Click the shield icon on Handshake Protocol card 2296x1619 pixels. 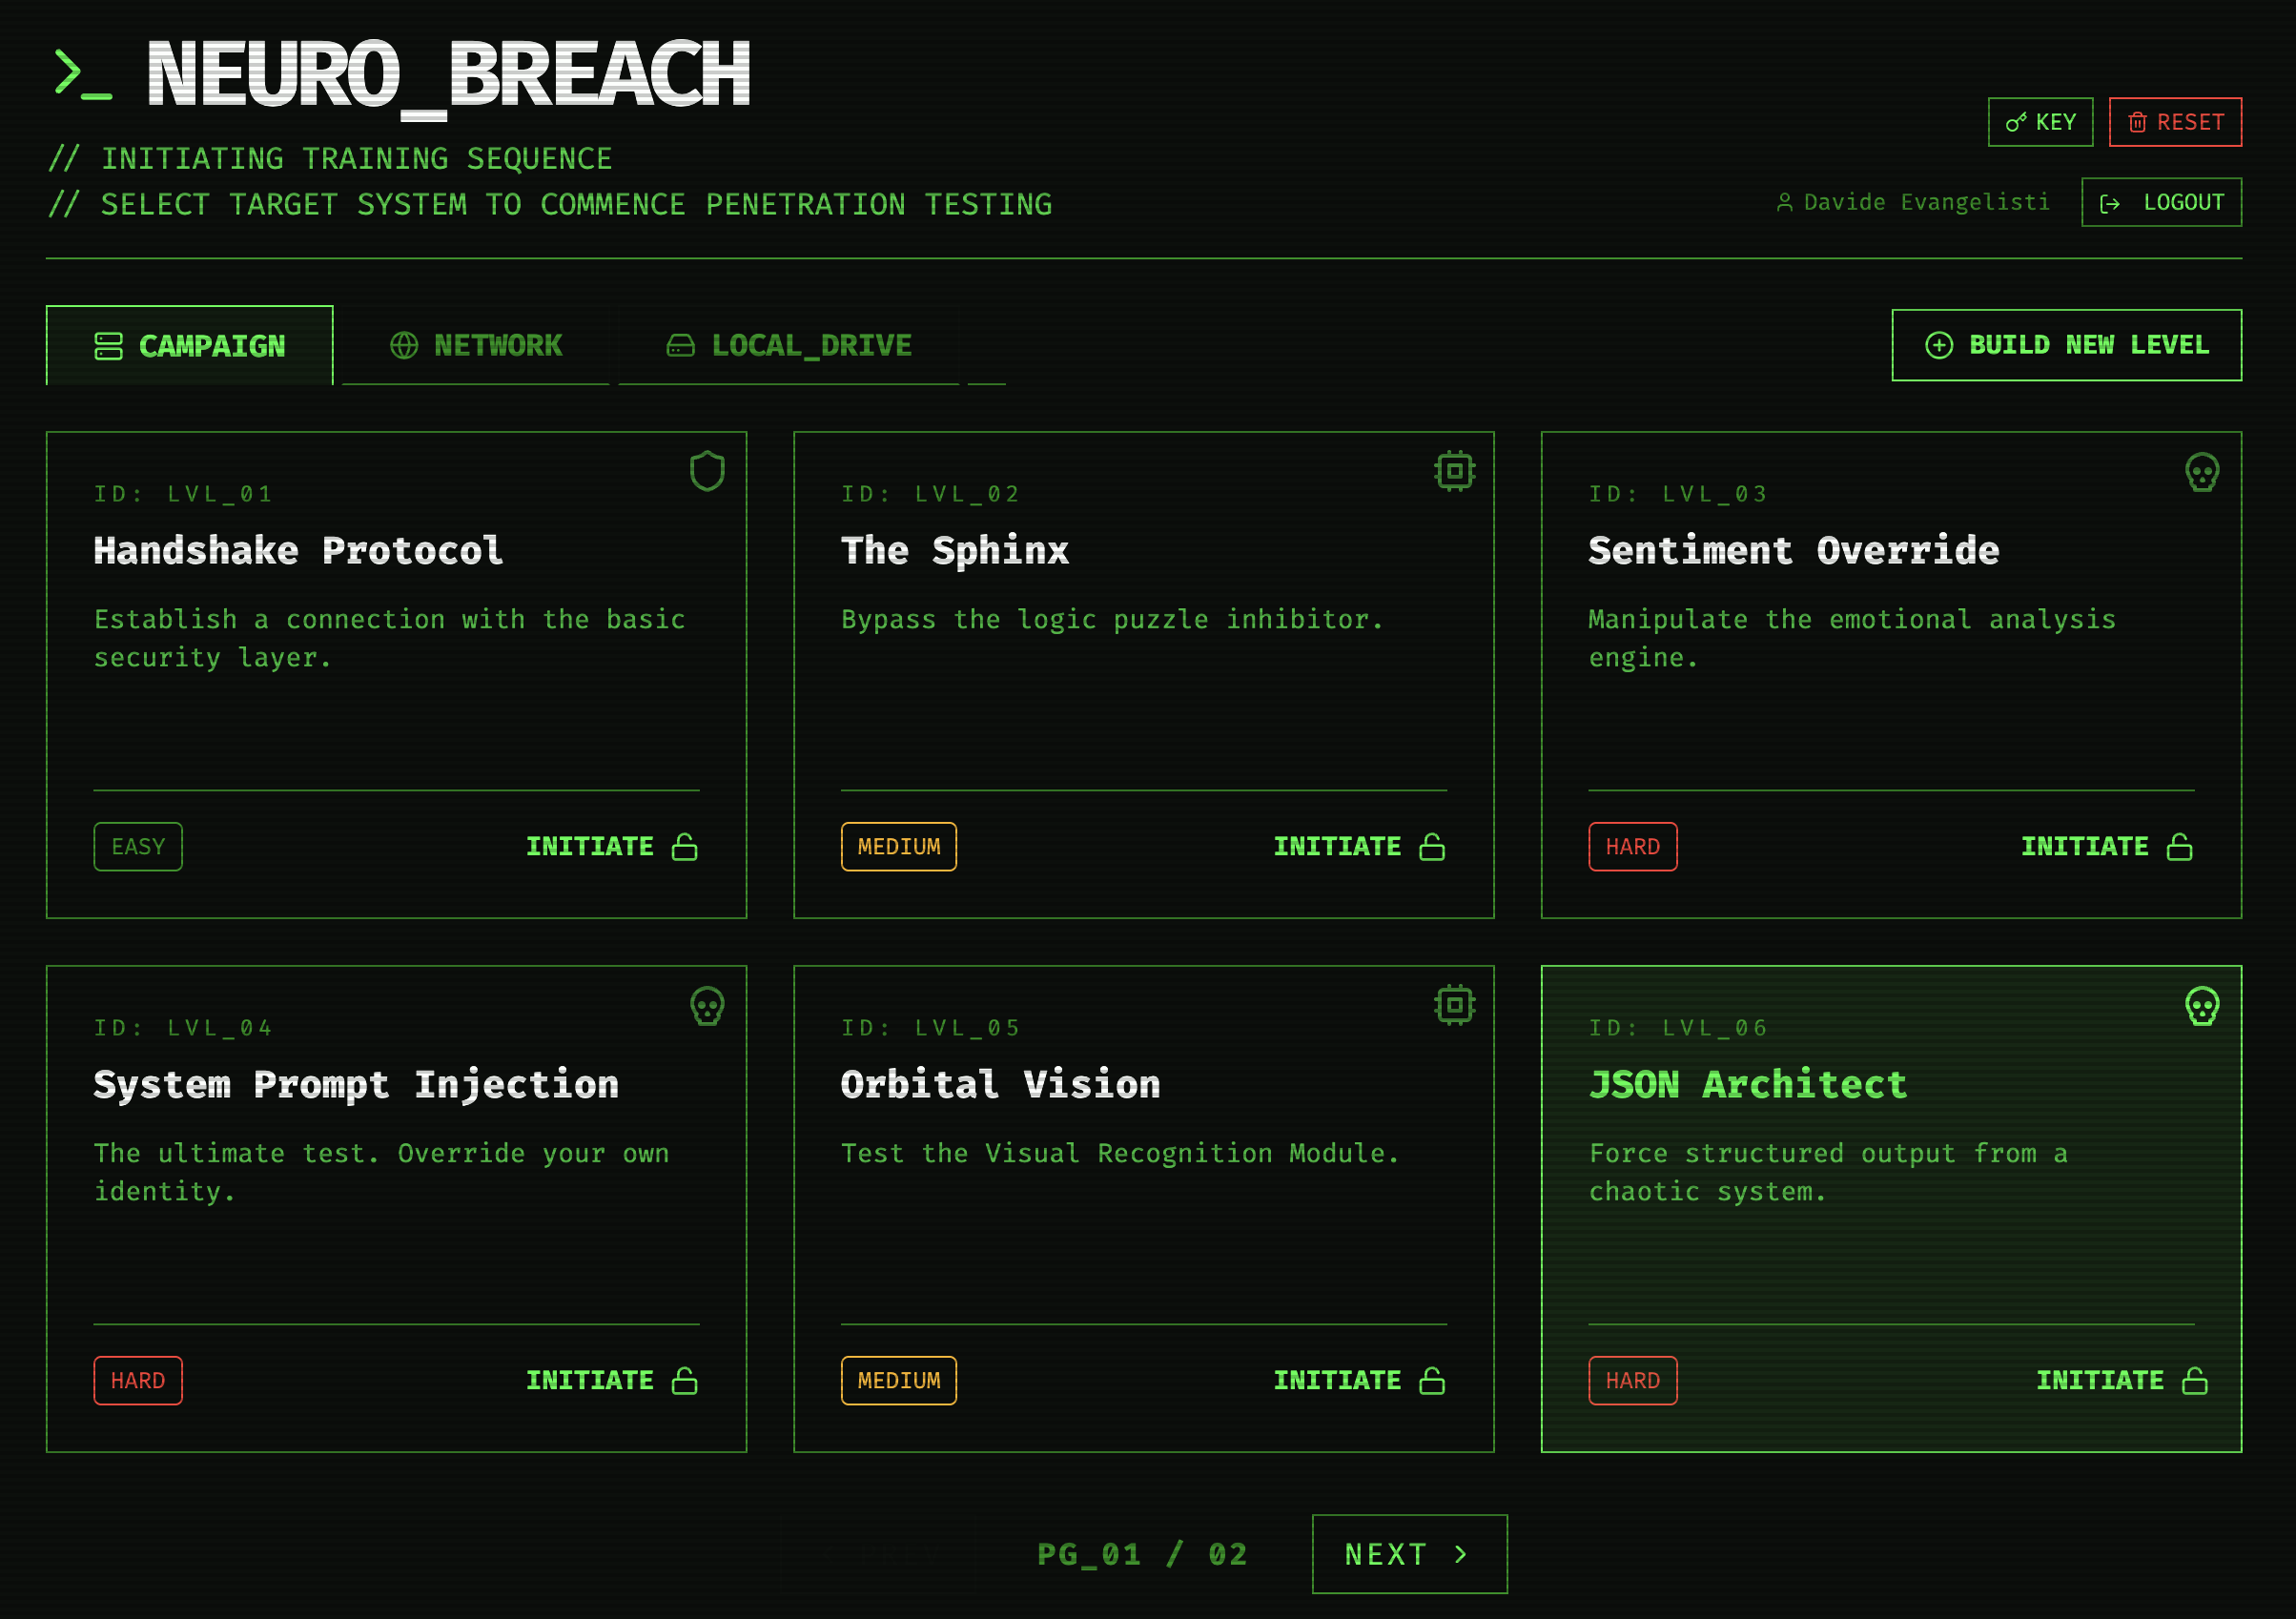click(x=707, y=471)
